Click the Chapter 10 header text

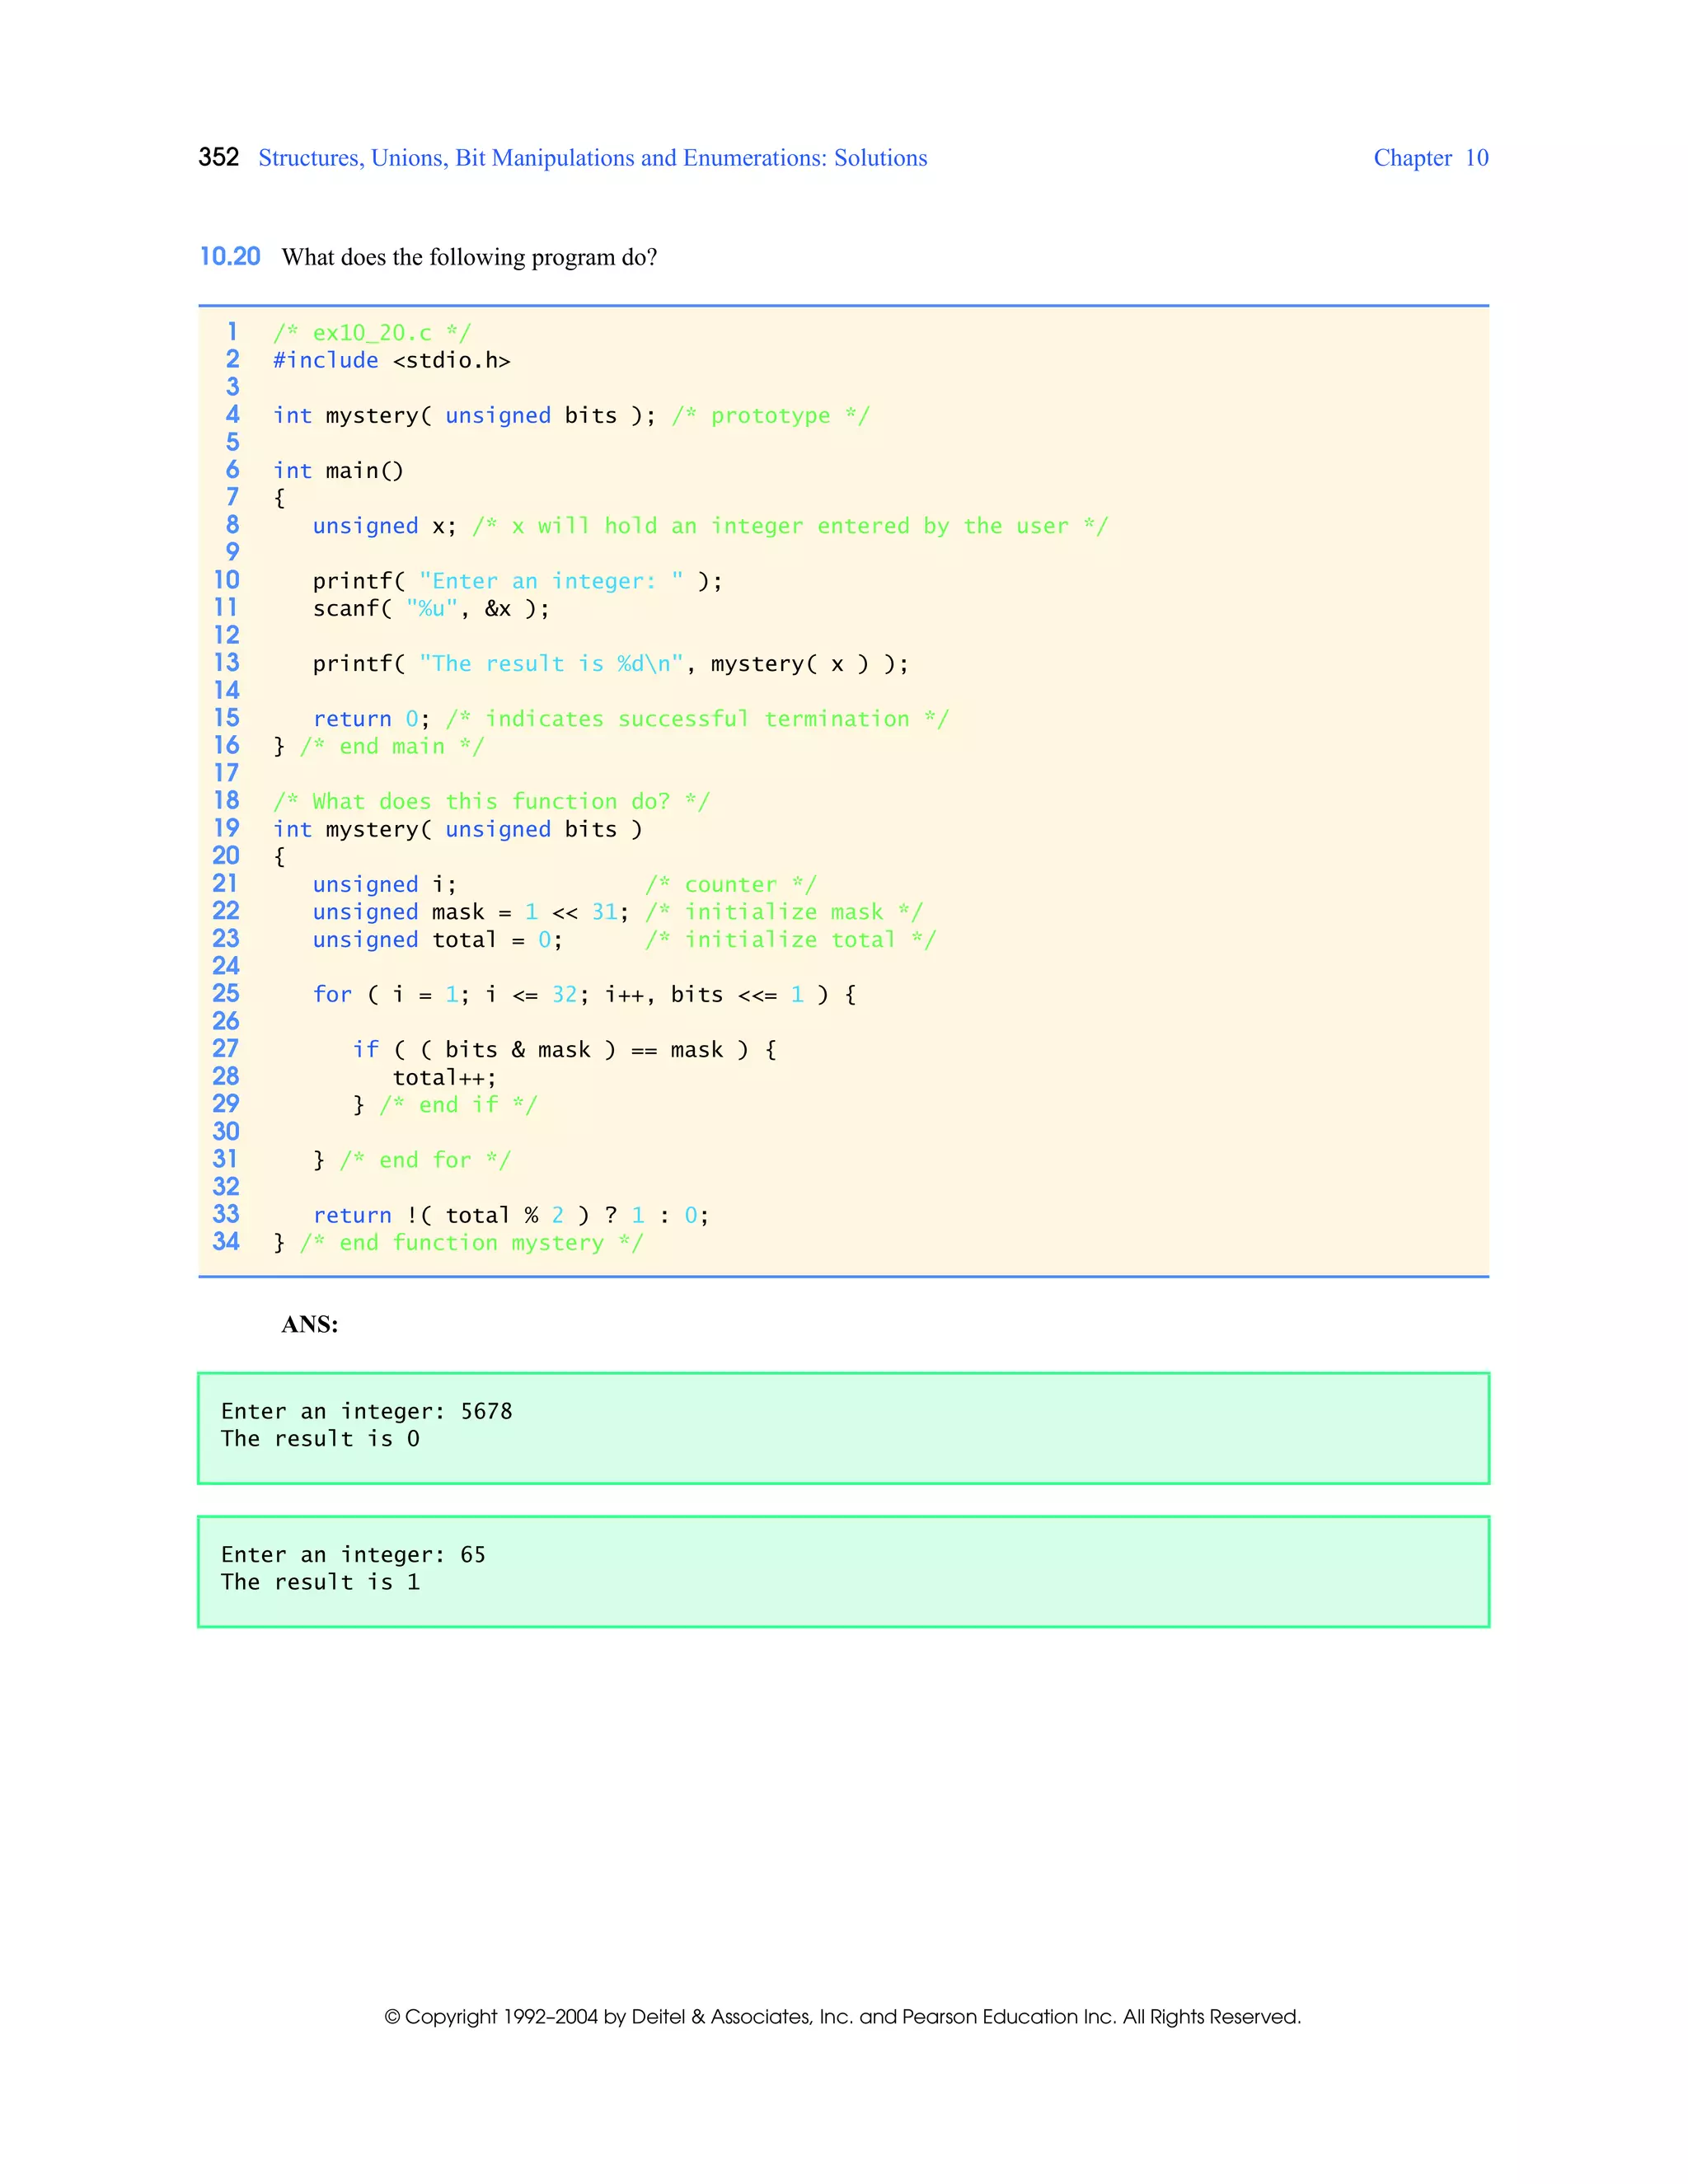[1430, 158]
